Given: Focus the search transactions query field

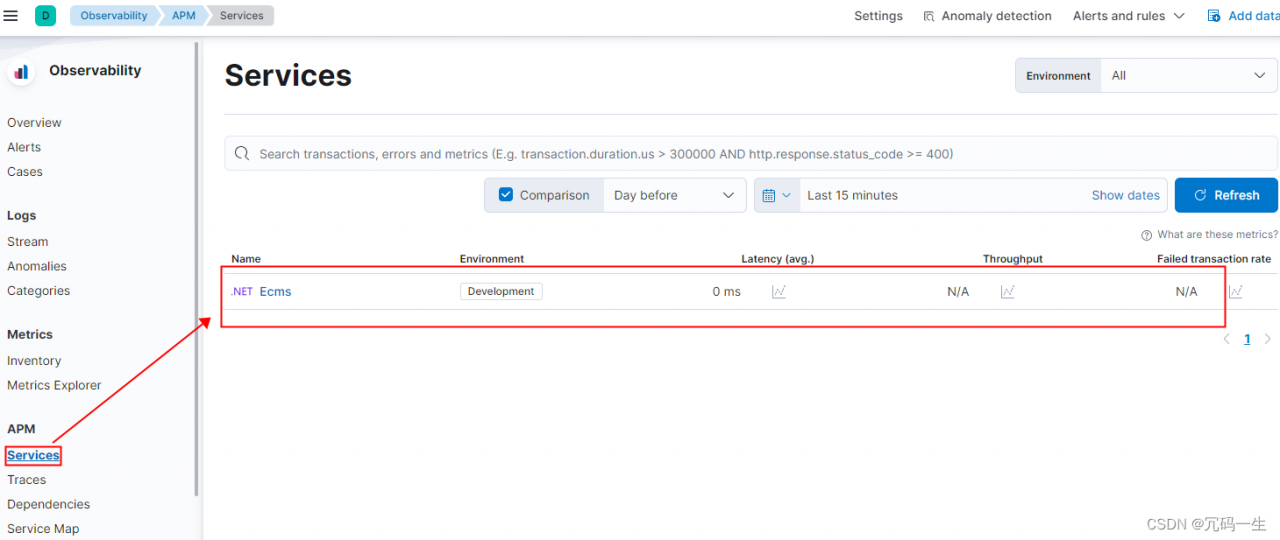Looking at the screenshot, I should pos(751,154).
